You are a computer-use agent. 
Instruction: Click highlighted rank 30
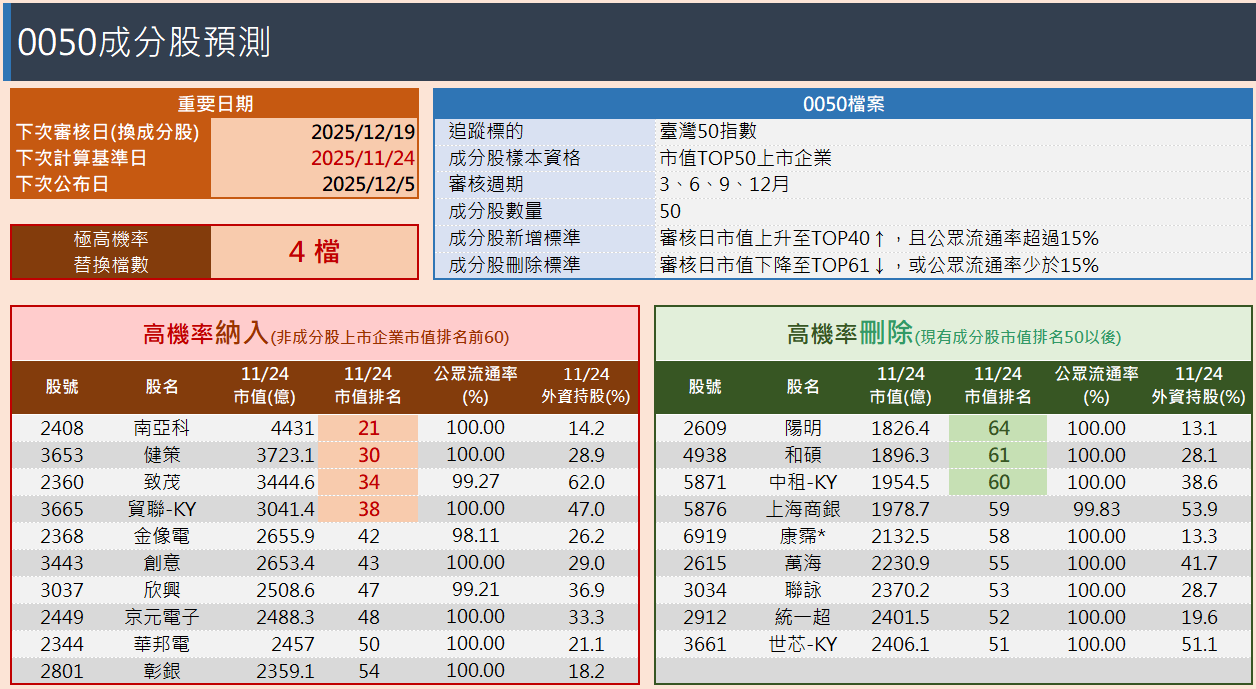368,455
